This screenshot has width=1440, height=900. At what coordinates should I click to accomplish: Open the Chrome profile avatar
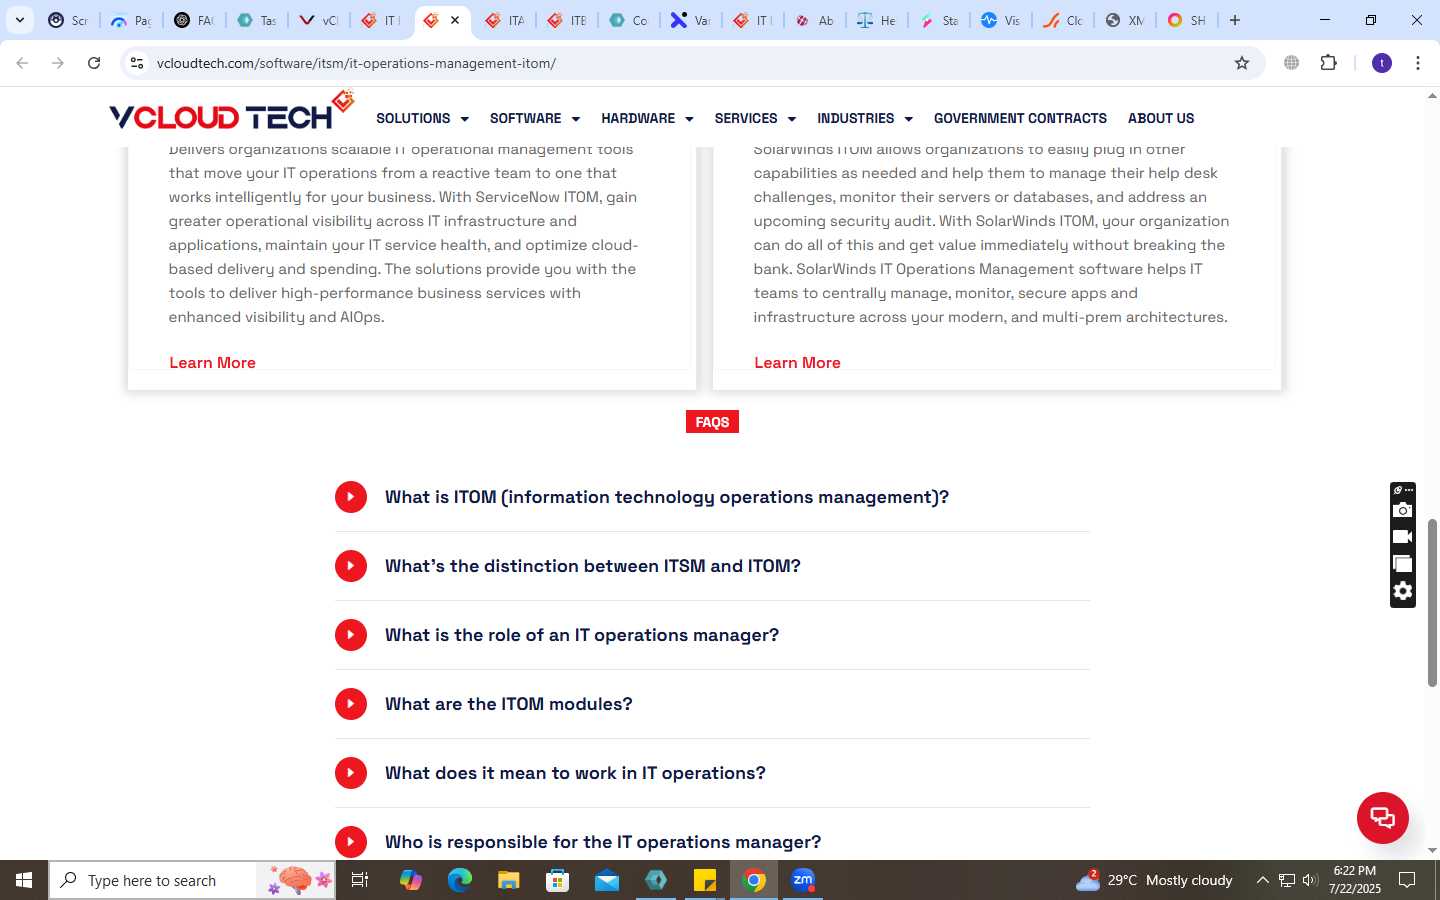tap(1382, 63)
